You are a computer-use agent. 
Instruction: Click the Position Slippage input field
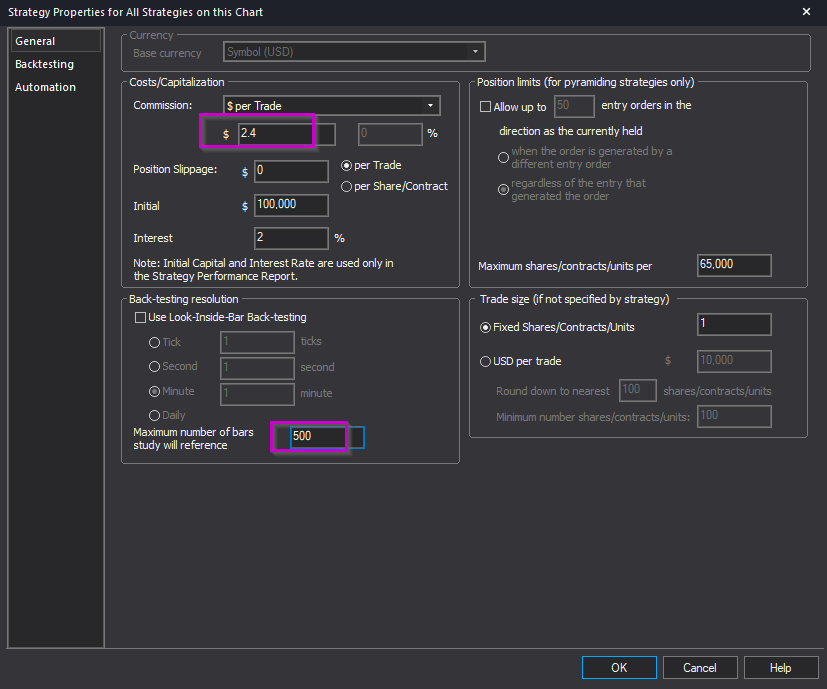(x=291, y=172)
